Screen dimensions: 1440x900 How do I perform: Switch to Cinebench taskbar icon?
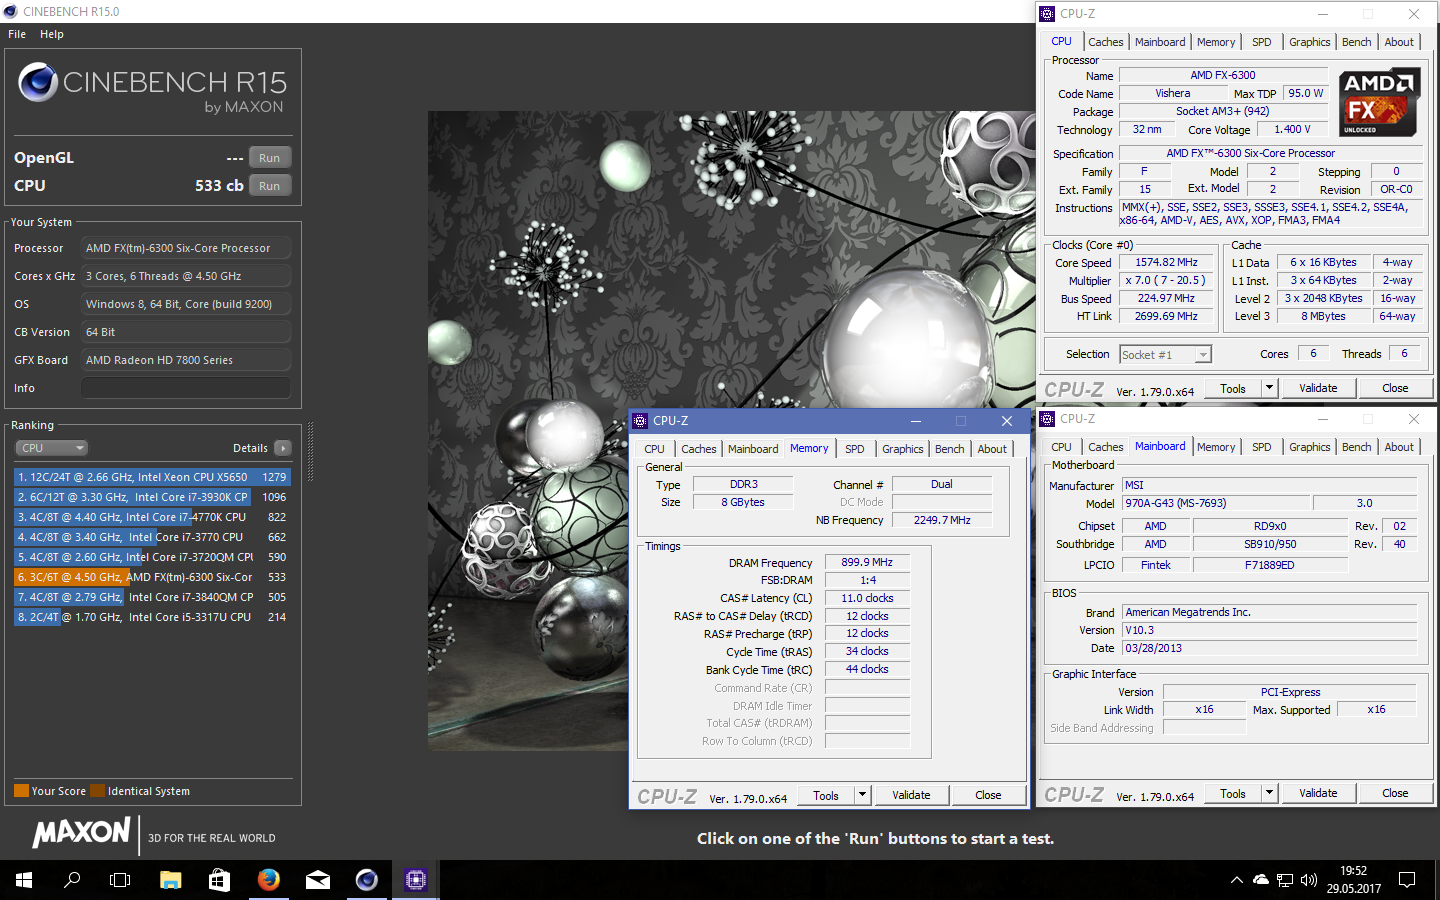[367, 880]
